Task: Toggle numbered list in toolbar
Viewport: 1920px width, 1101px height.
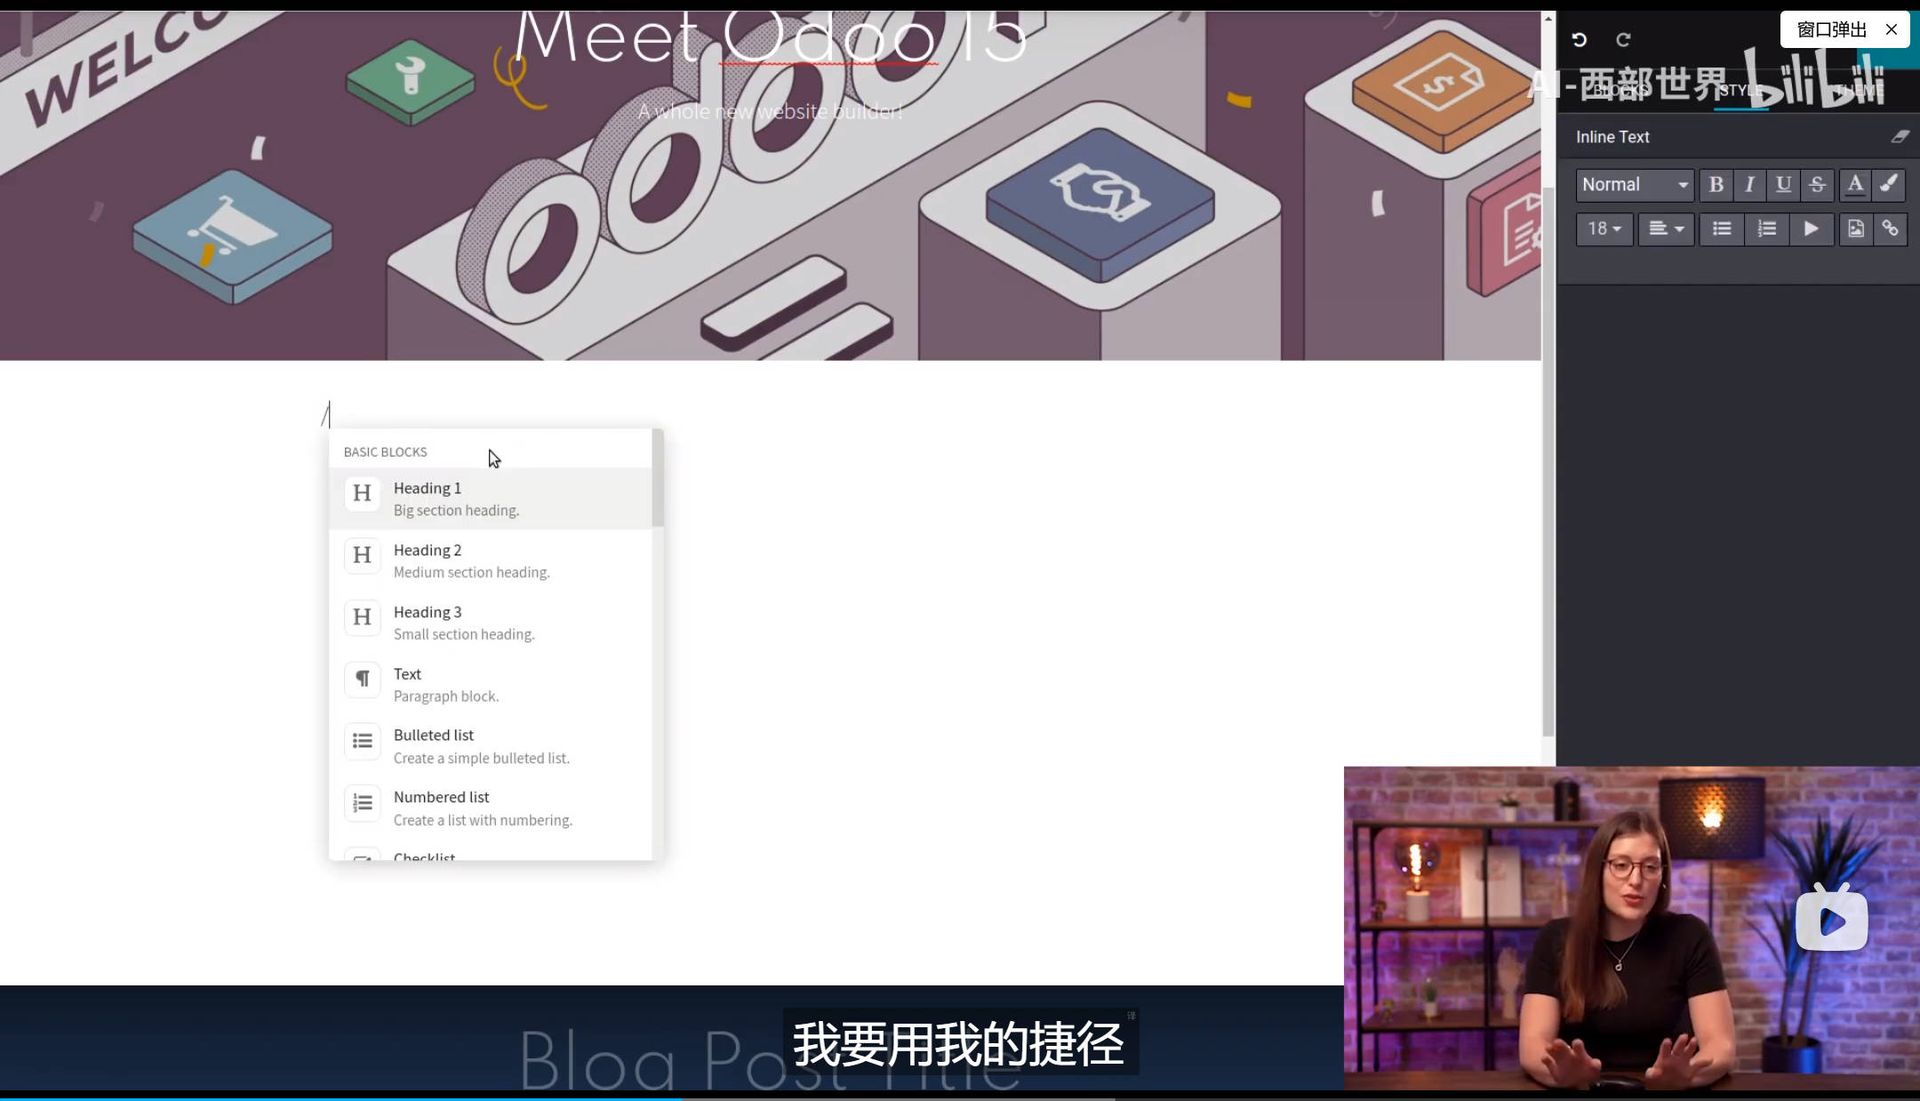Action: (x=1767, y=229)
